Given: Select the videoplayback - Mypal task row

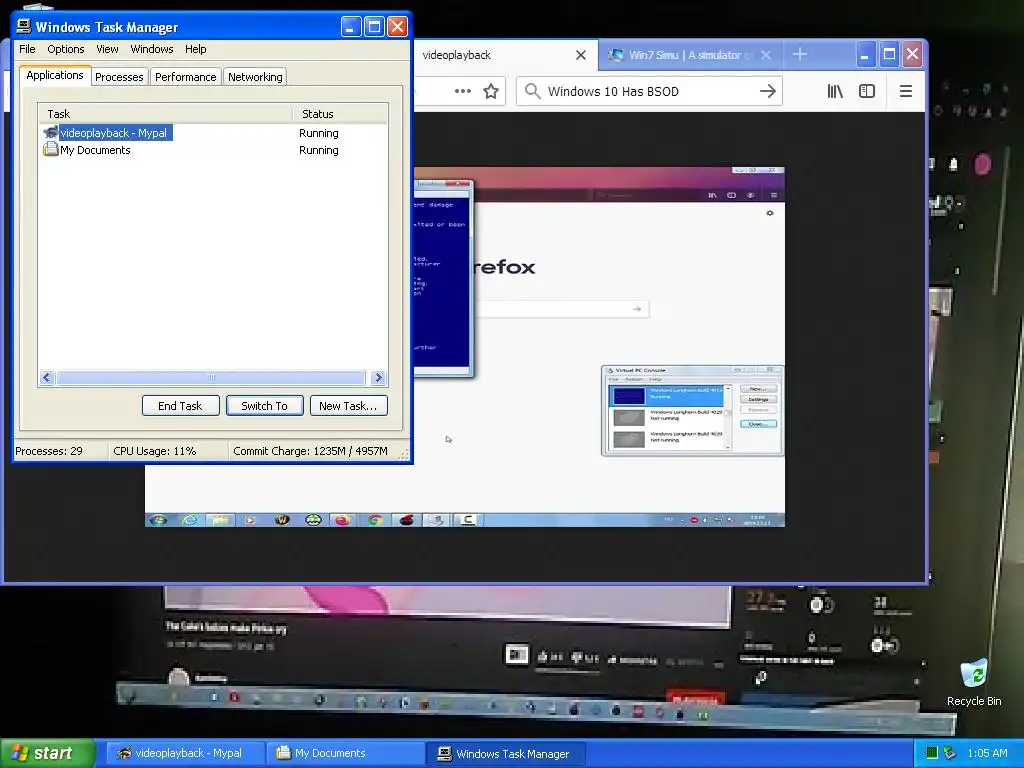Looking at the screenshot, I should coord(213,133).
